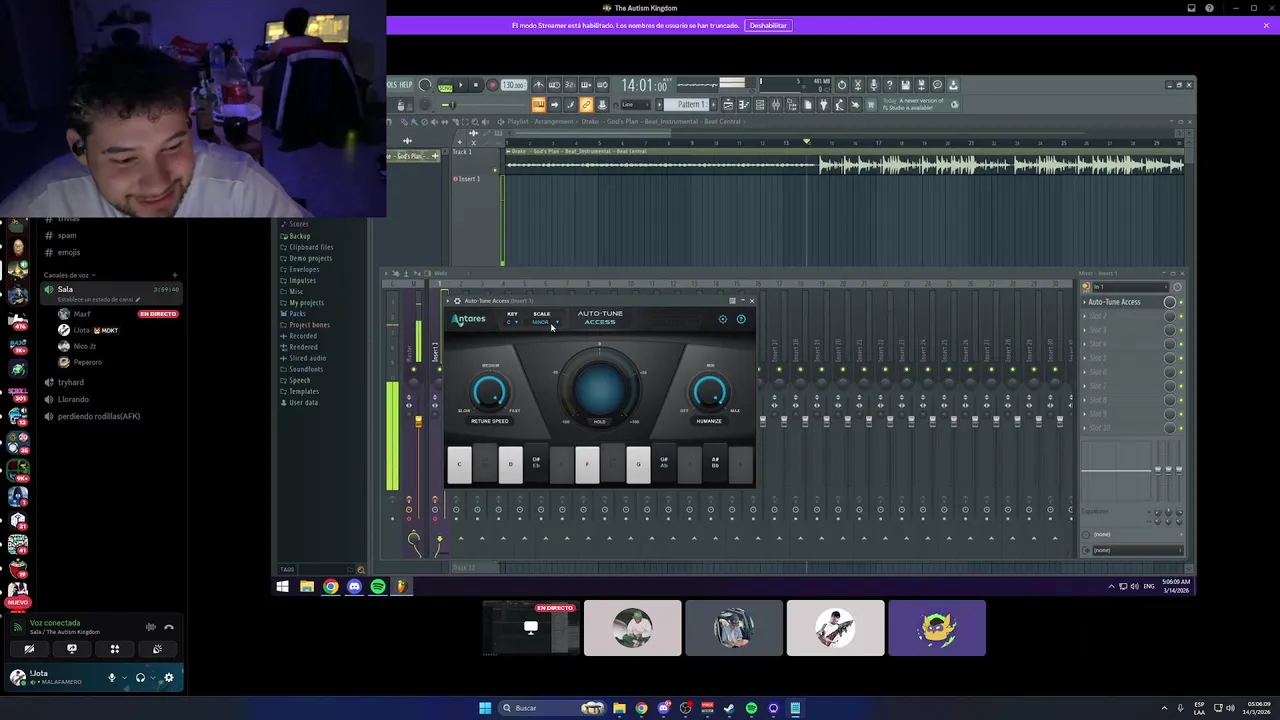Open the spam text channel
The height and width of the screenshot is (720, 1280).
pos(67,235)
